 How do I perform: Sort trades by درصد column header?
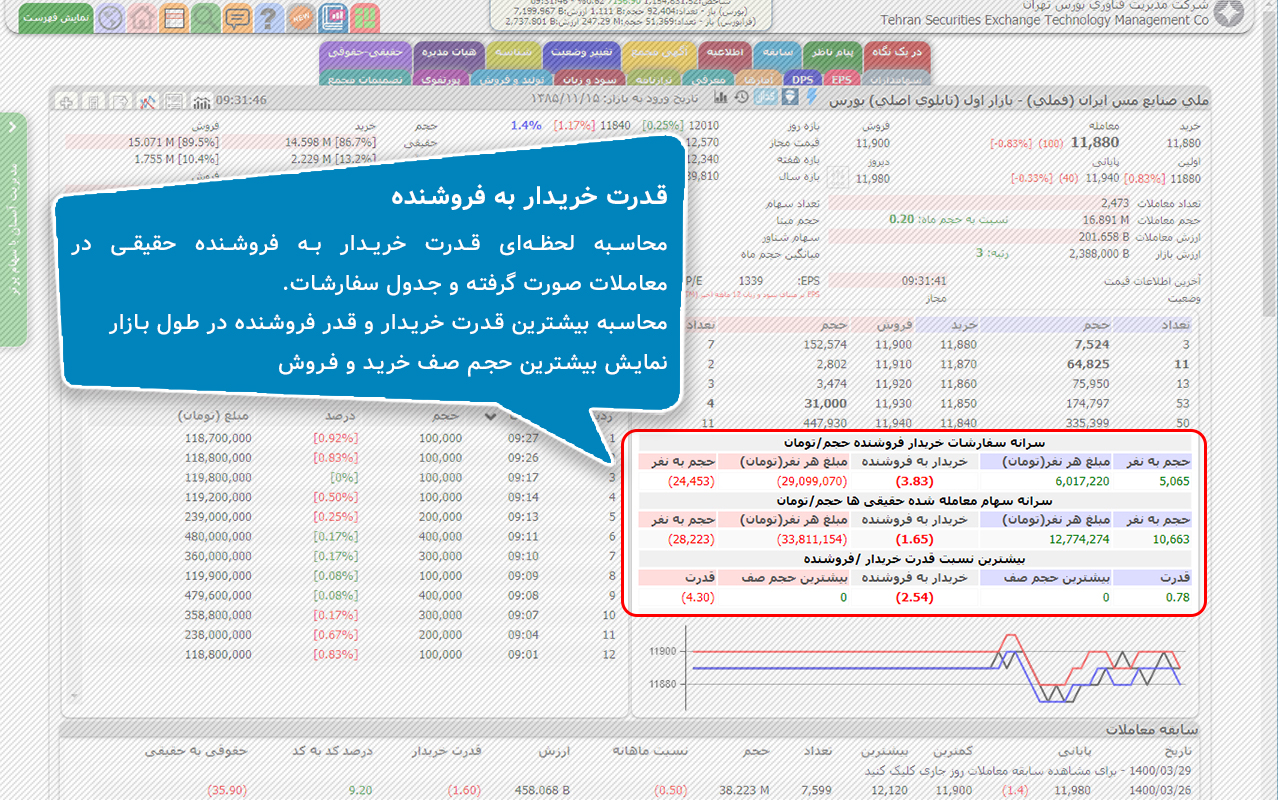click(x=341, y=415)
